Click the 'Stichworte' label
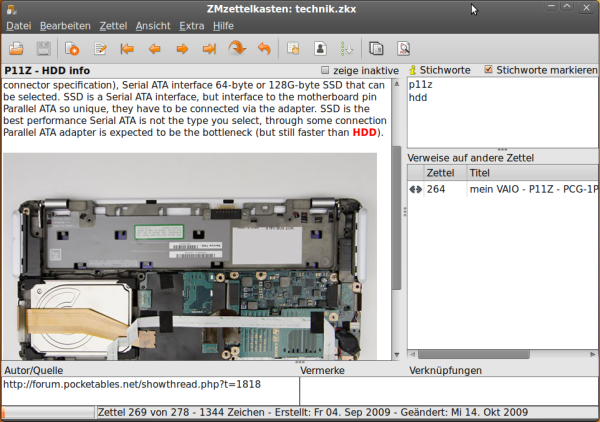The height and width of the screenshot is (422, 600). pos(445,70)
